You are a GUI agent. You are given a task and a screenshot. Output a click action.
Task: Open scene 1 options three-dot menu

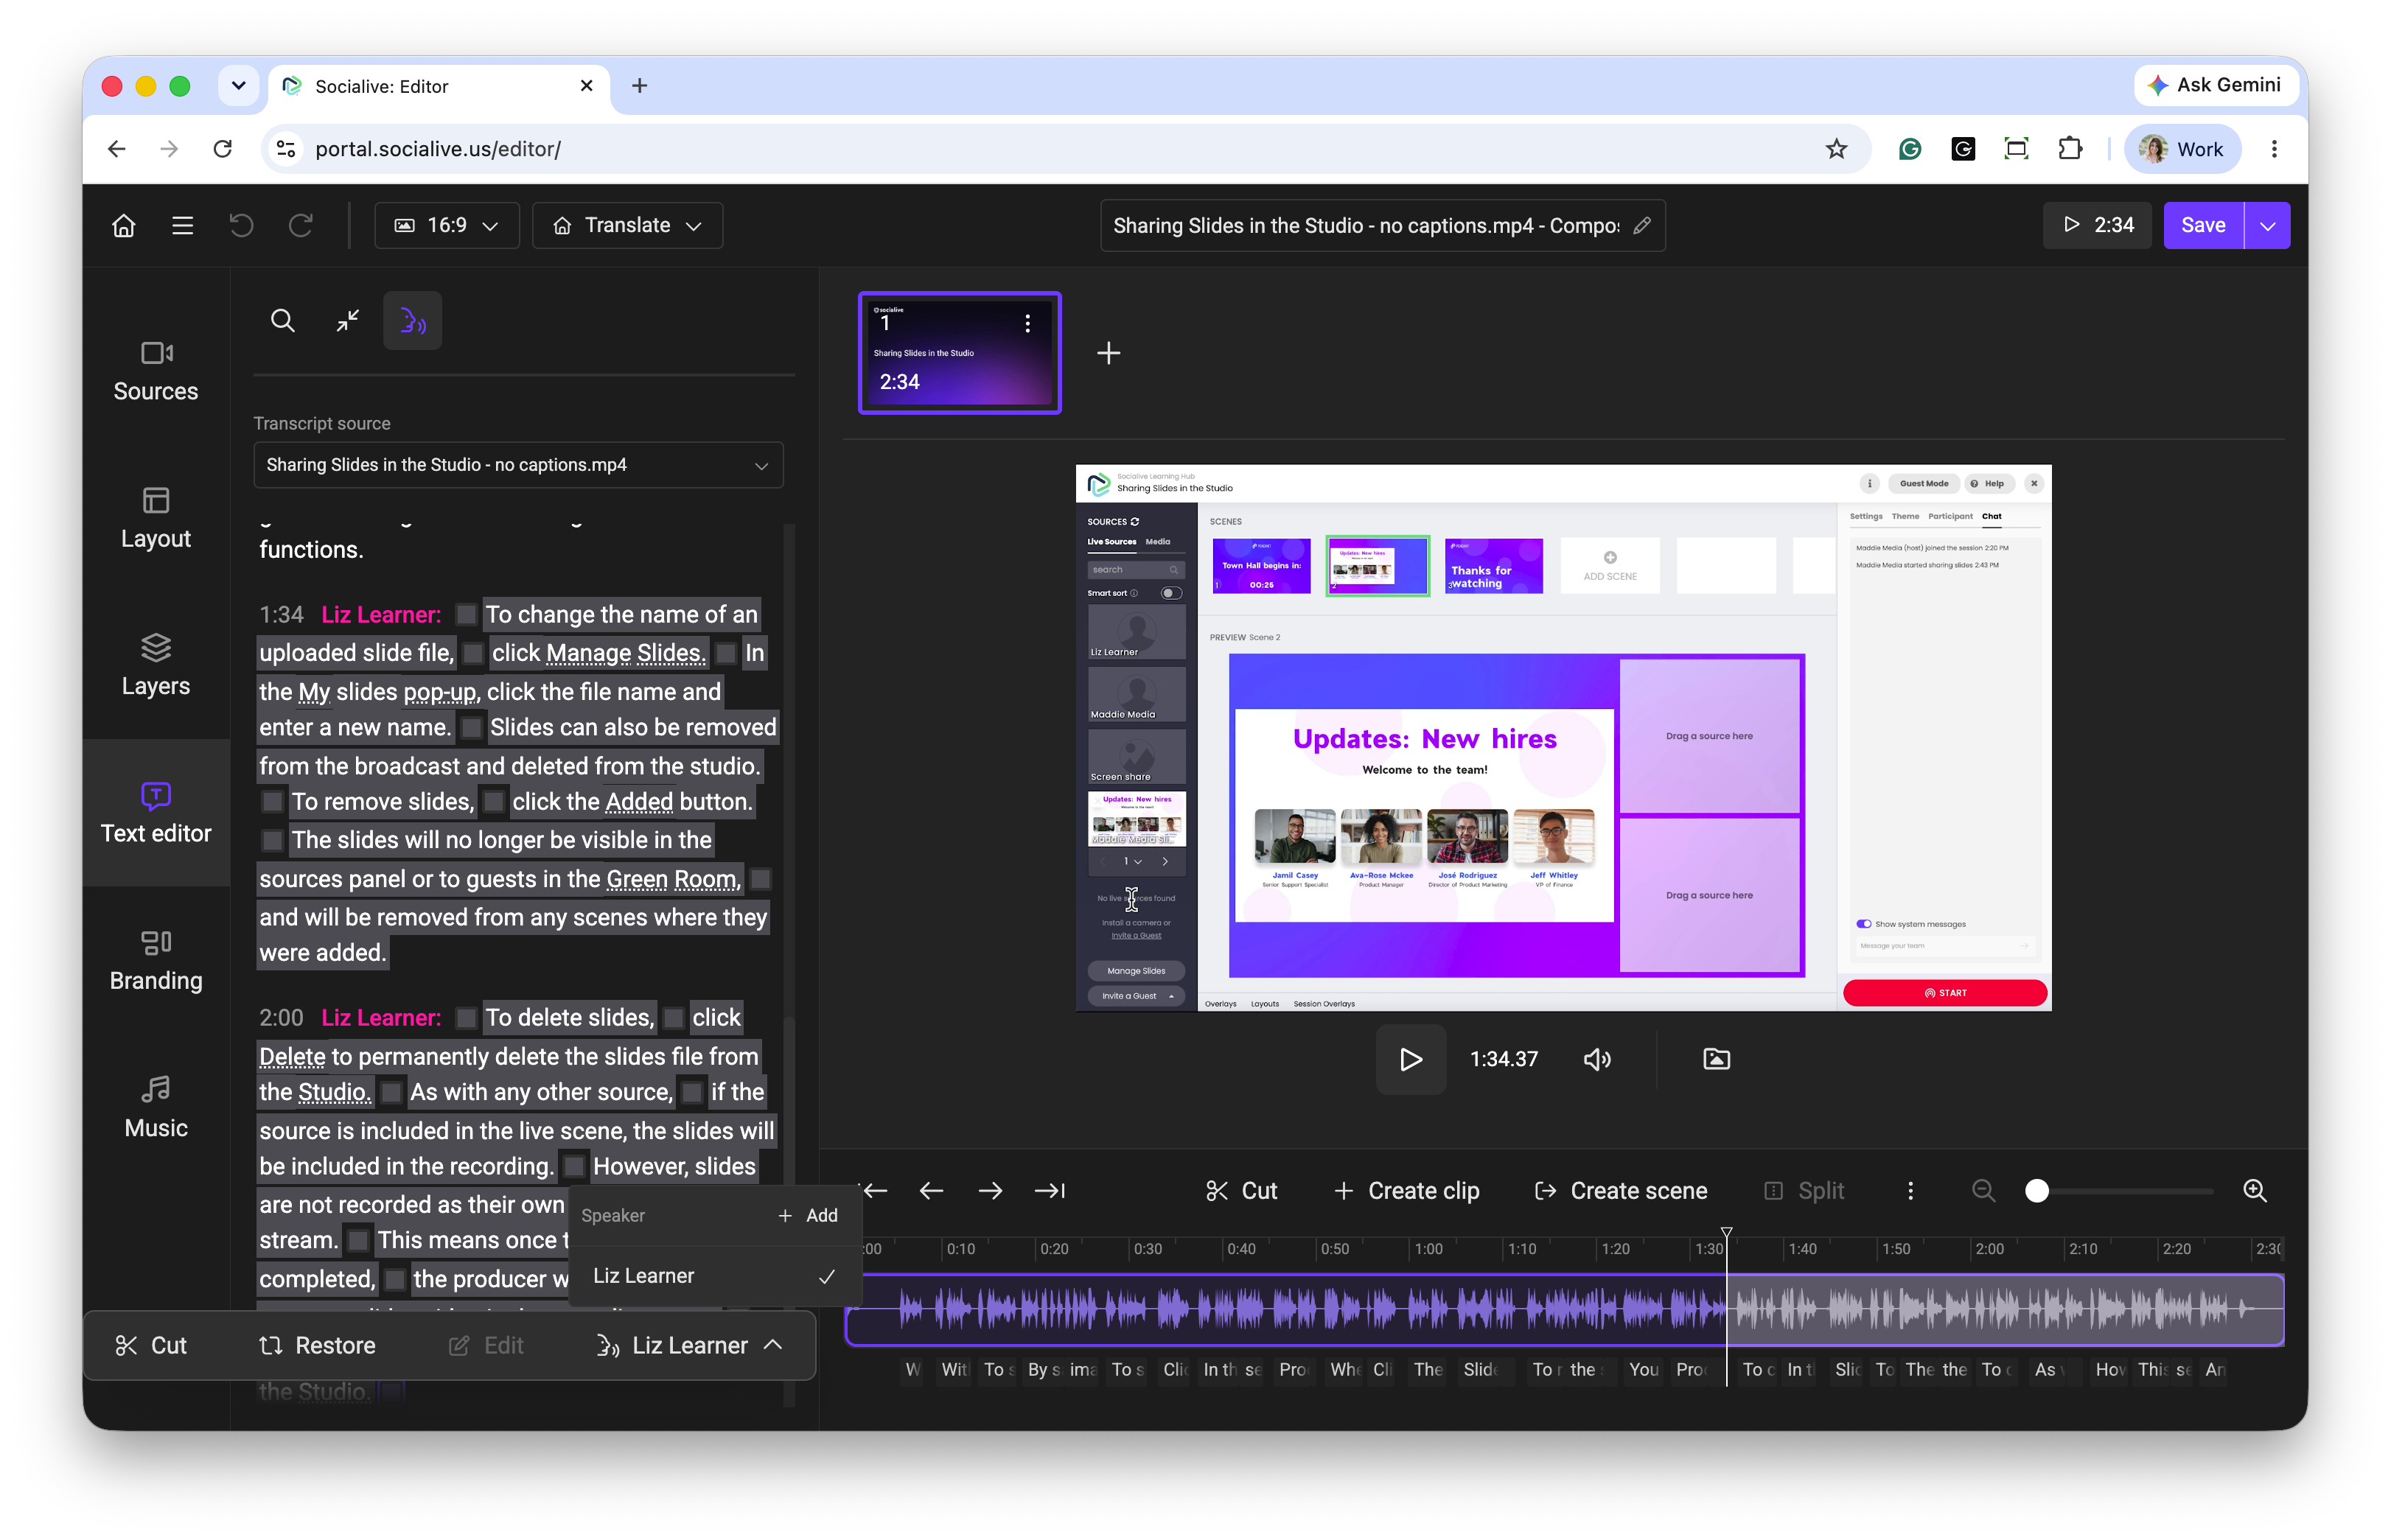(1027, 323)
